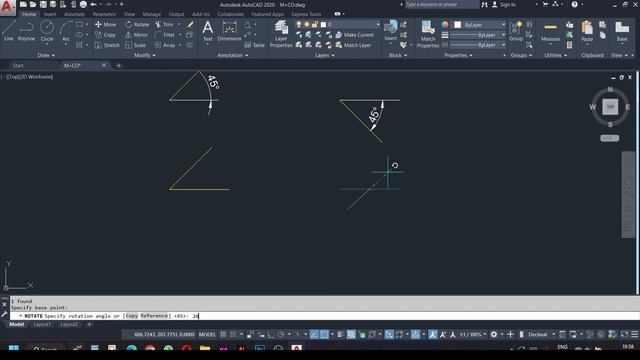Activate the Move command

click(105, 24)
